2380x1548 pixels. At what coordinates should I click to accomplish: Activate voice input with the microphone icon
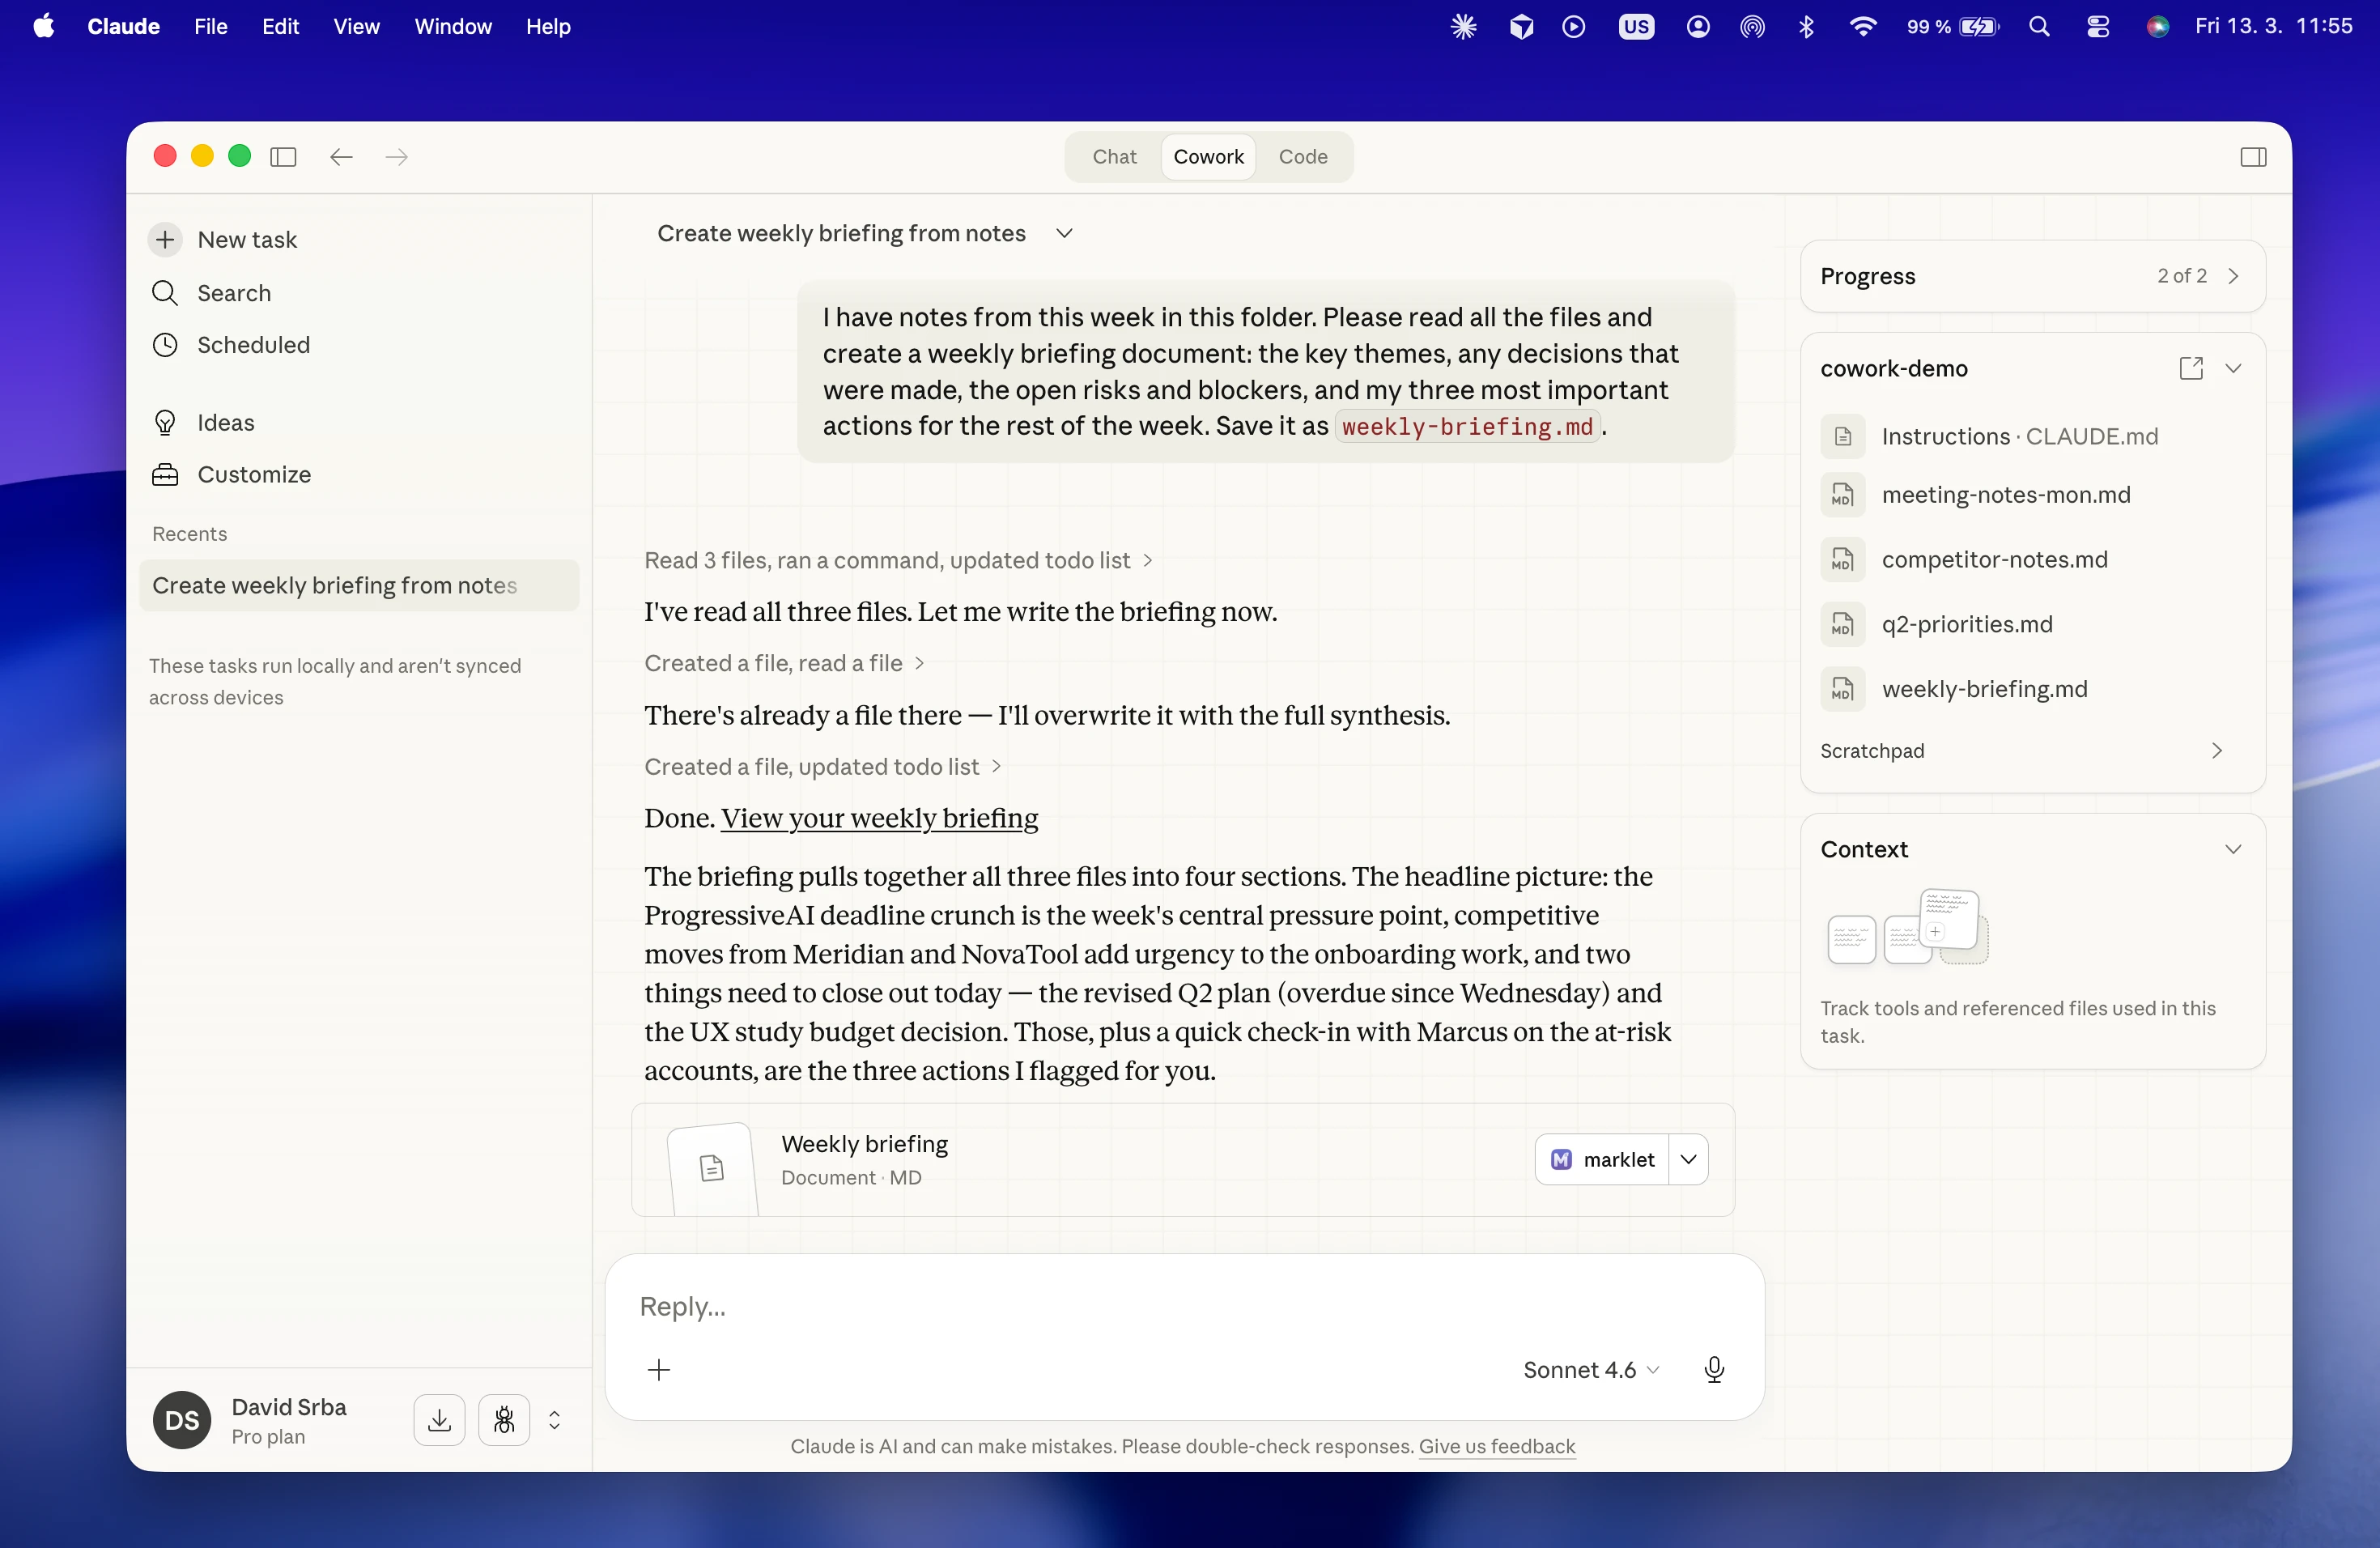tap(1714, 1370)
